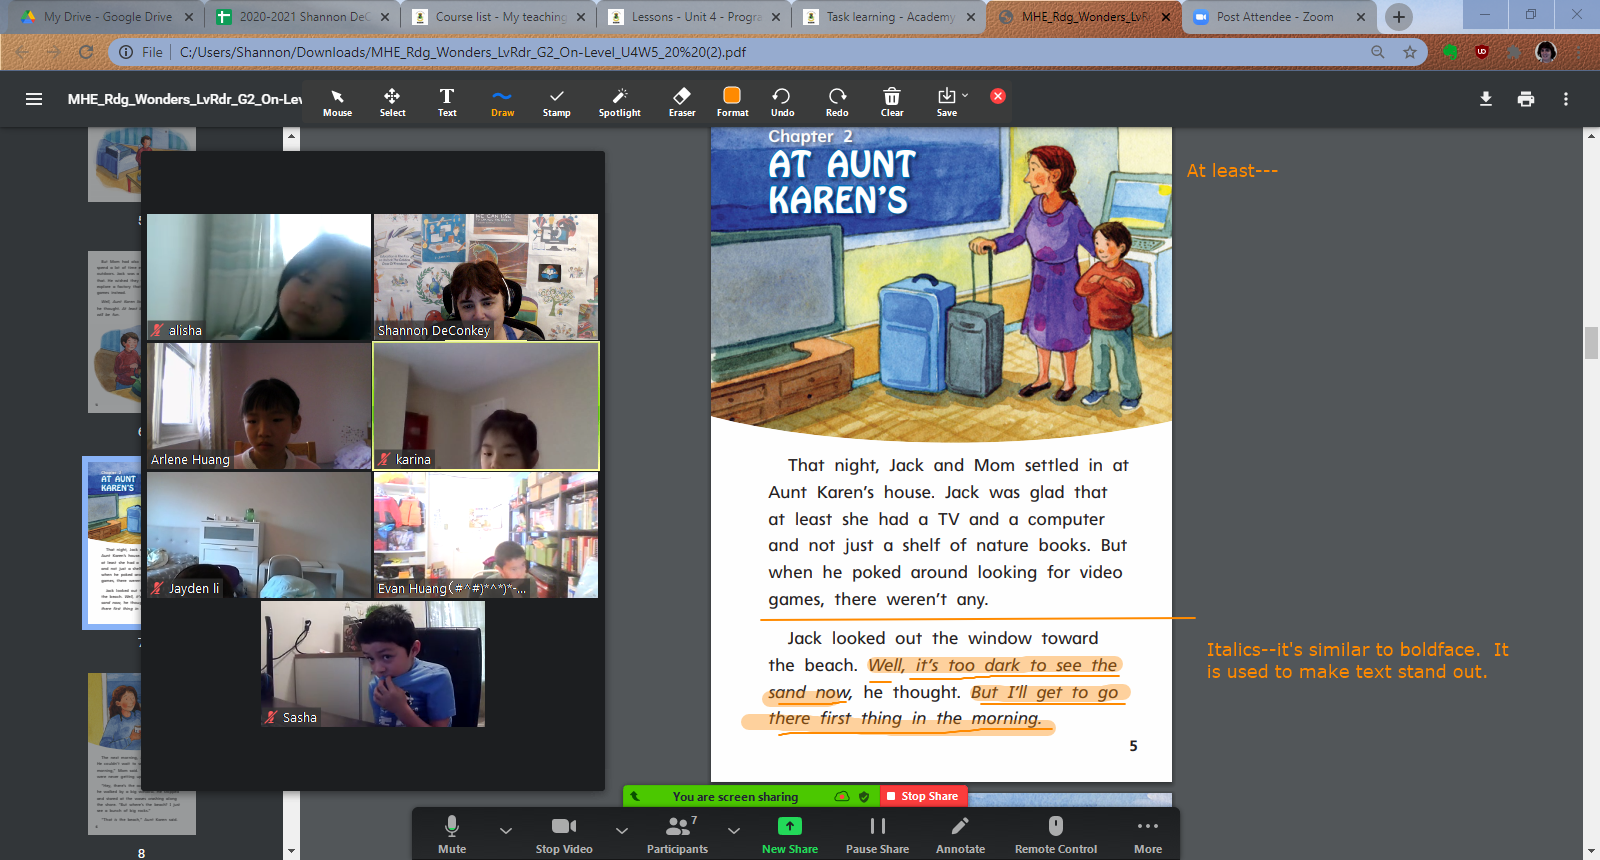Click the green encryption shield icon

coord(864,797)
